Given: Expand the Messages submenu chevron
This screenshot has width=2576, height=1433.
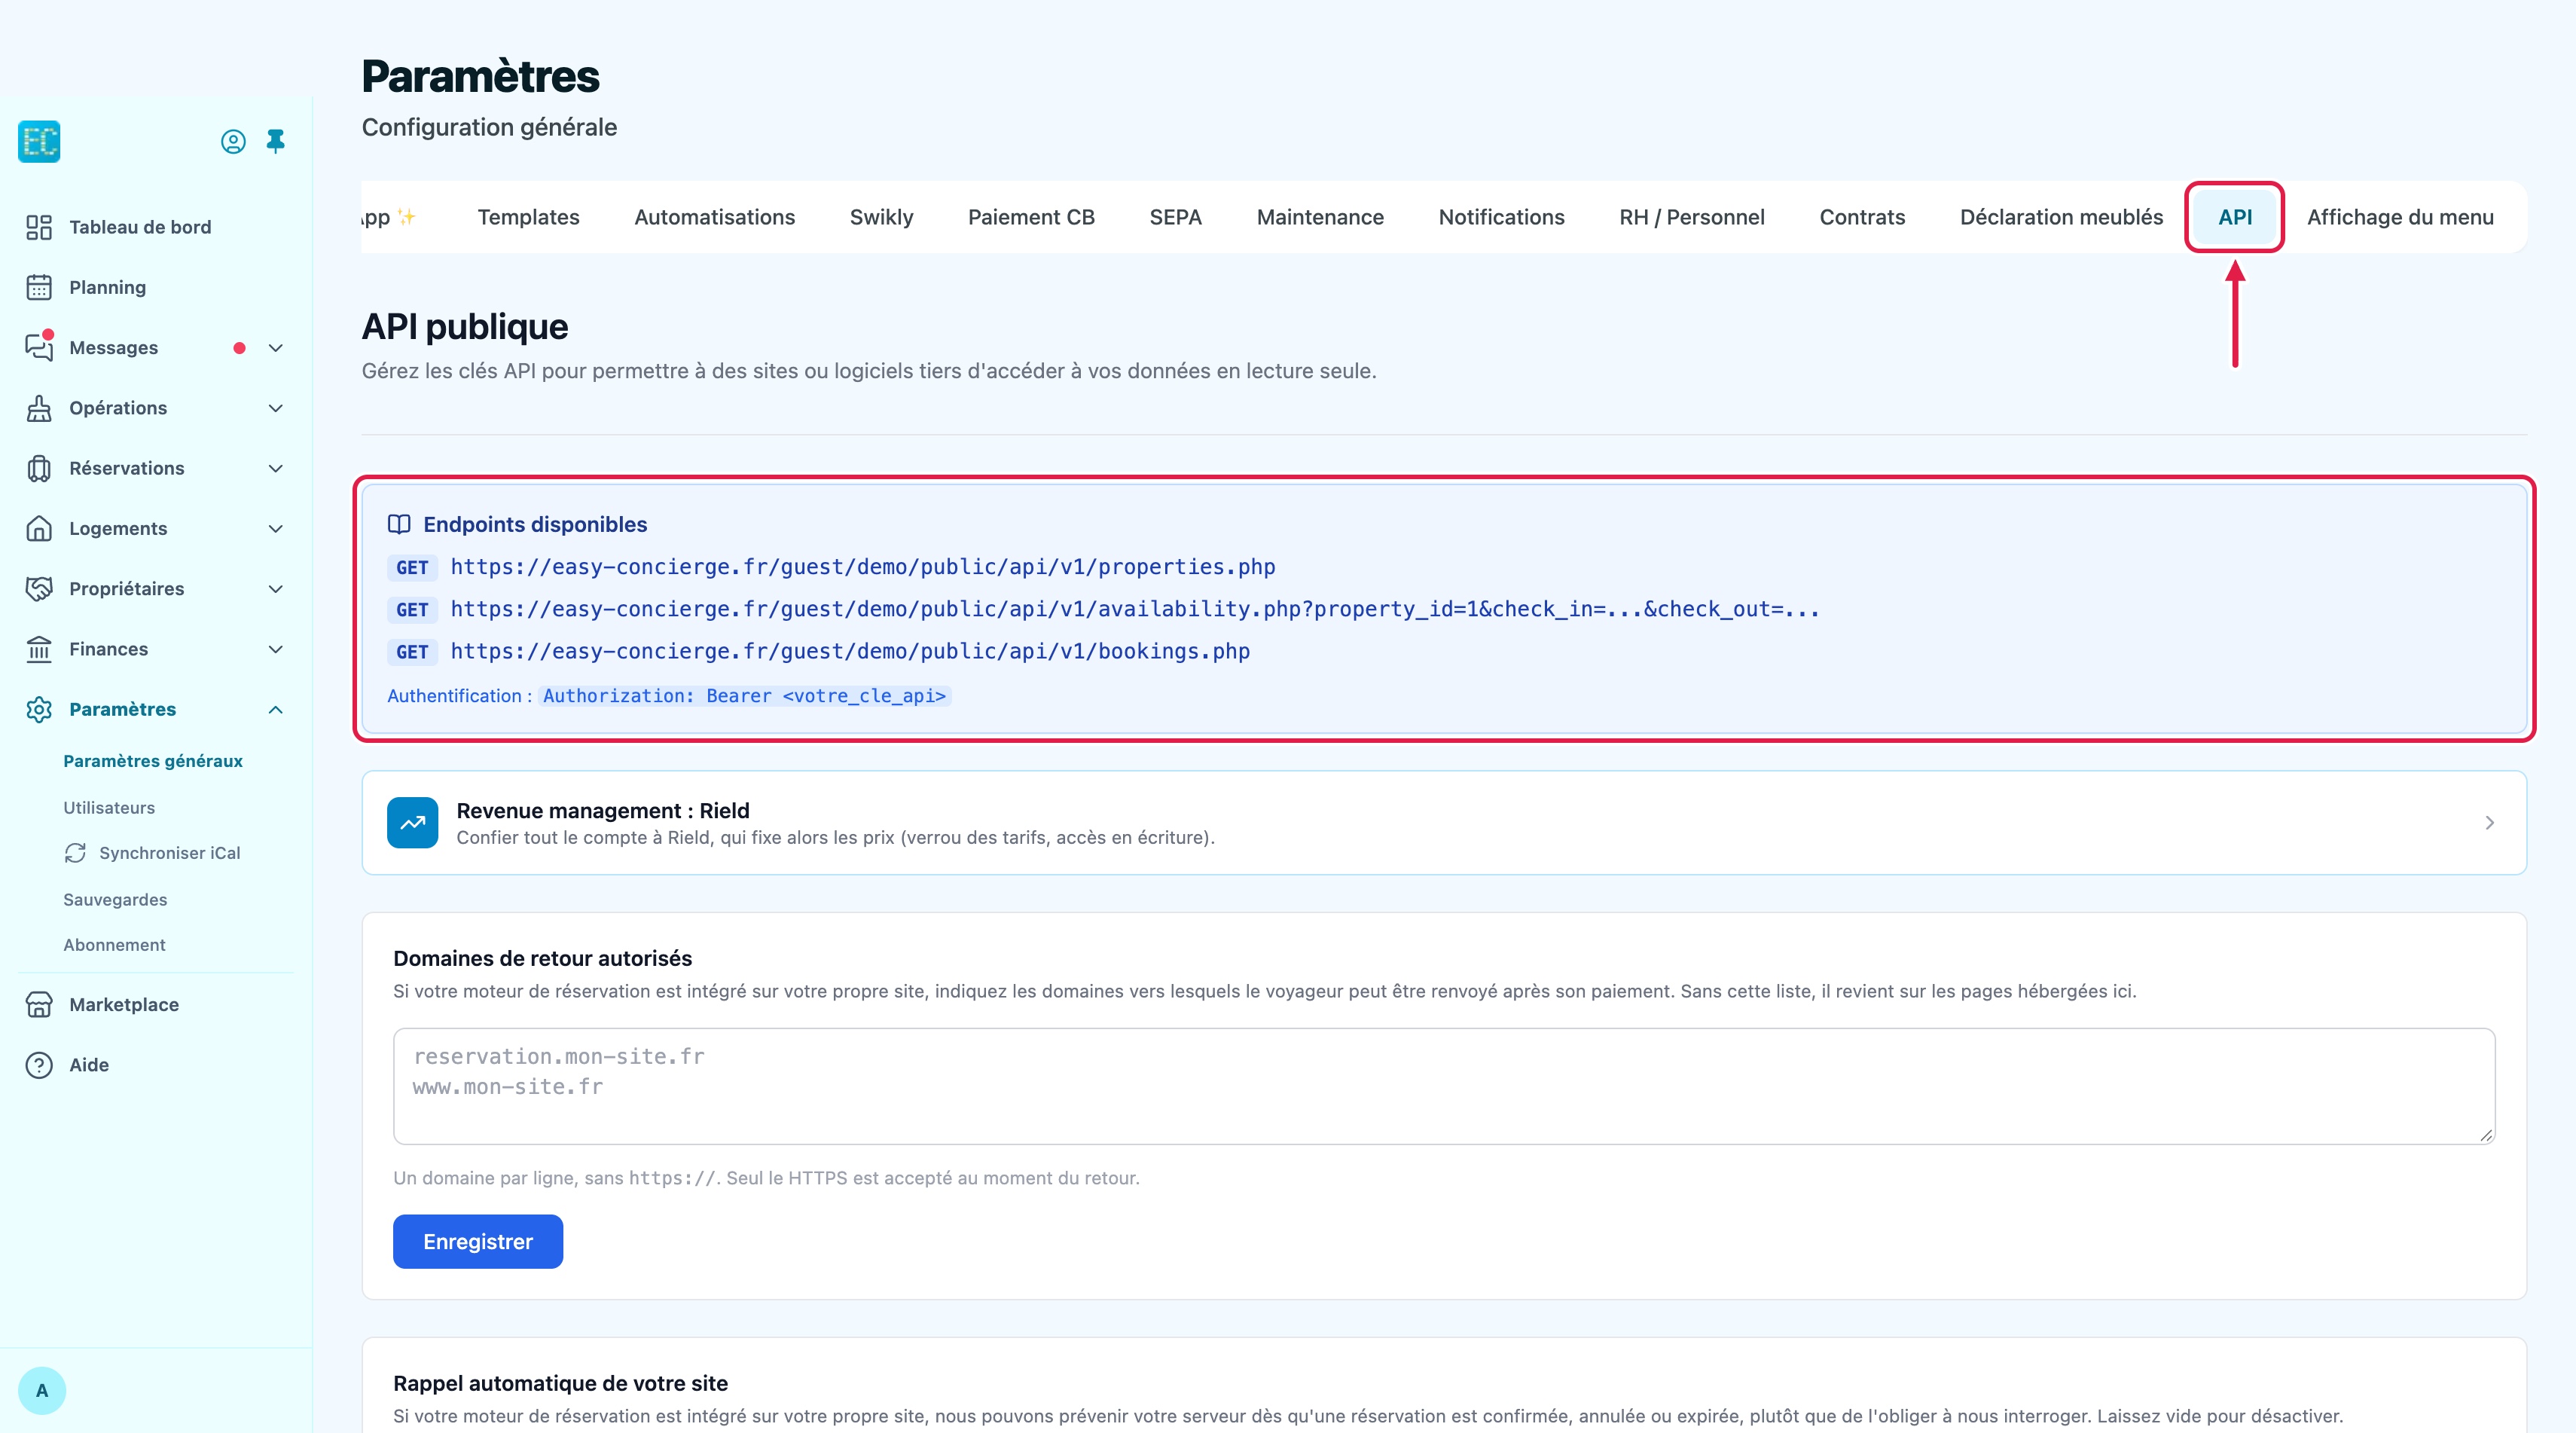Looking at the screenshot, I should [276, 348].
